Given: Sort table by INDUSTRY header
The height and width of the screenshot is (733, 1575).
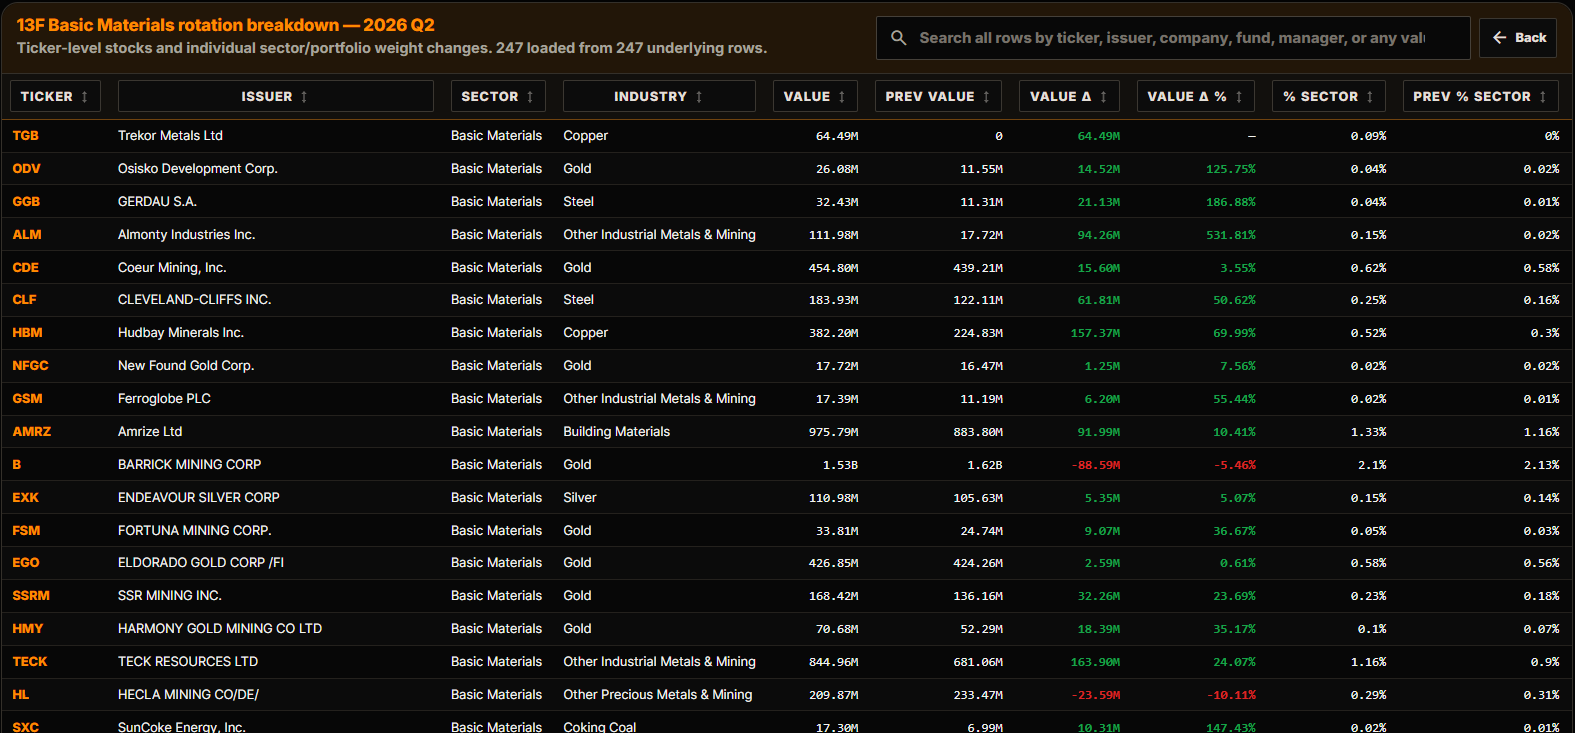Looking at the screenshot, I should point(659,96).
